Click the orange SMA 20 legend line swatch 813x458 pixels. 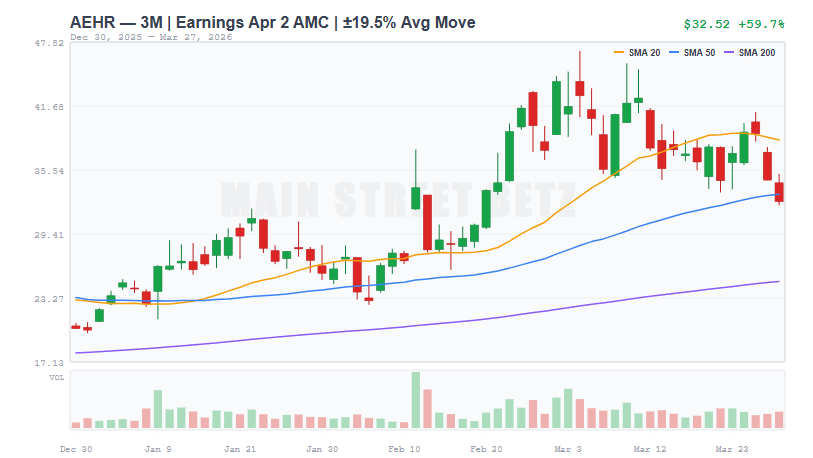(619, 52)
